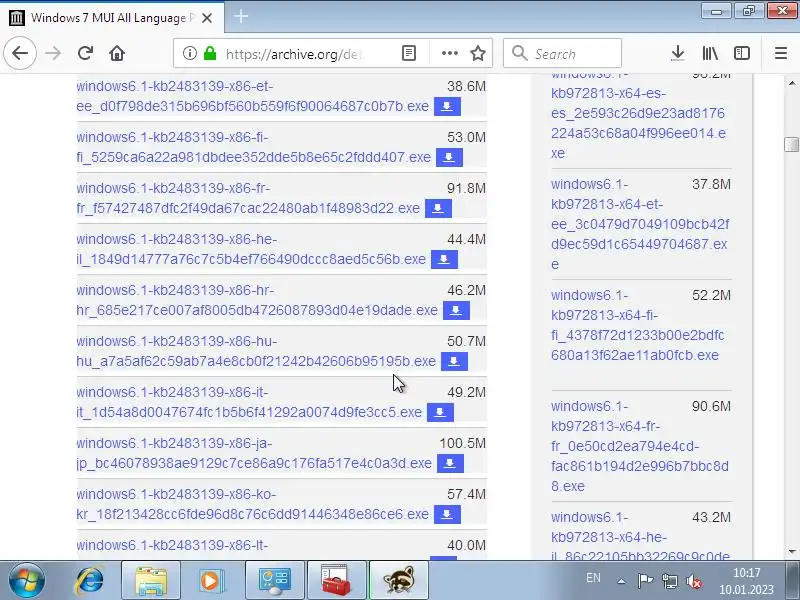Open the network status tray icon
Image resolution: width=800 pixels, height=600 pixels.
[669, 581]
